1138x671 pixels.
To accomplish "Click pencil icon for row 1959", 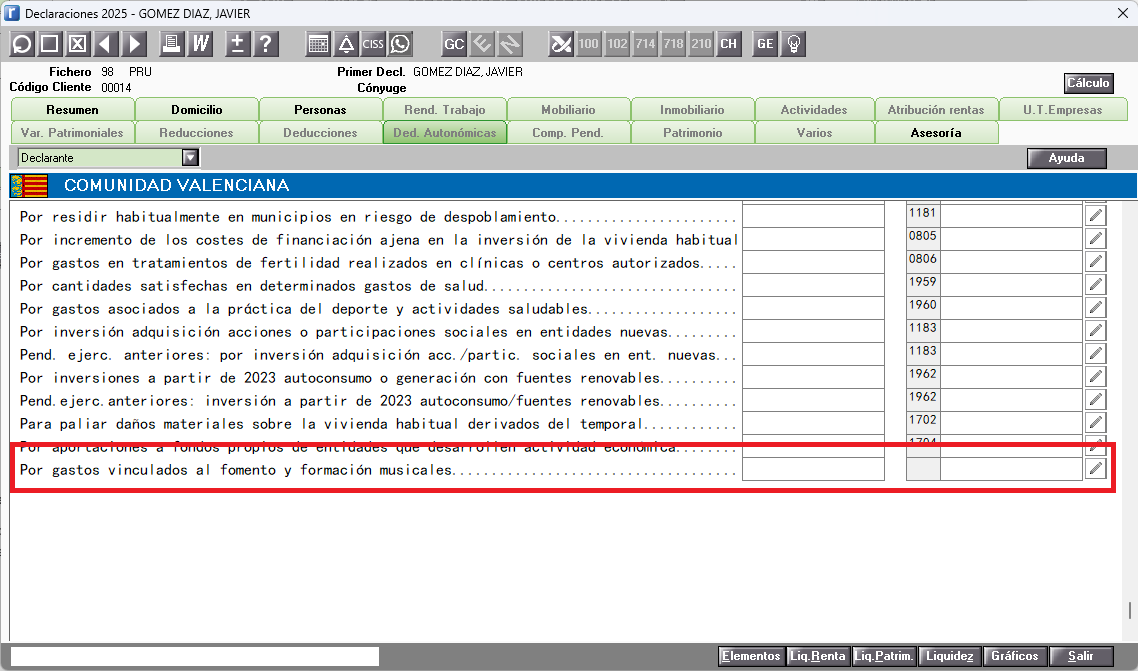I will pos(1096,285).
